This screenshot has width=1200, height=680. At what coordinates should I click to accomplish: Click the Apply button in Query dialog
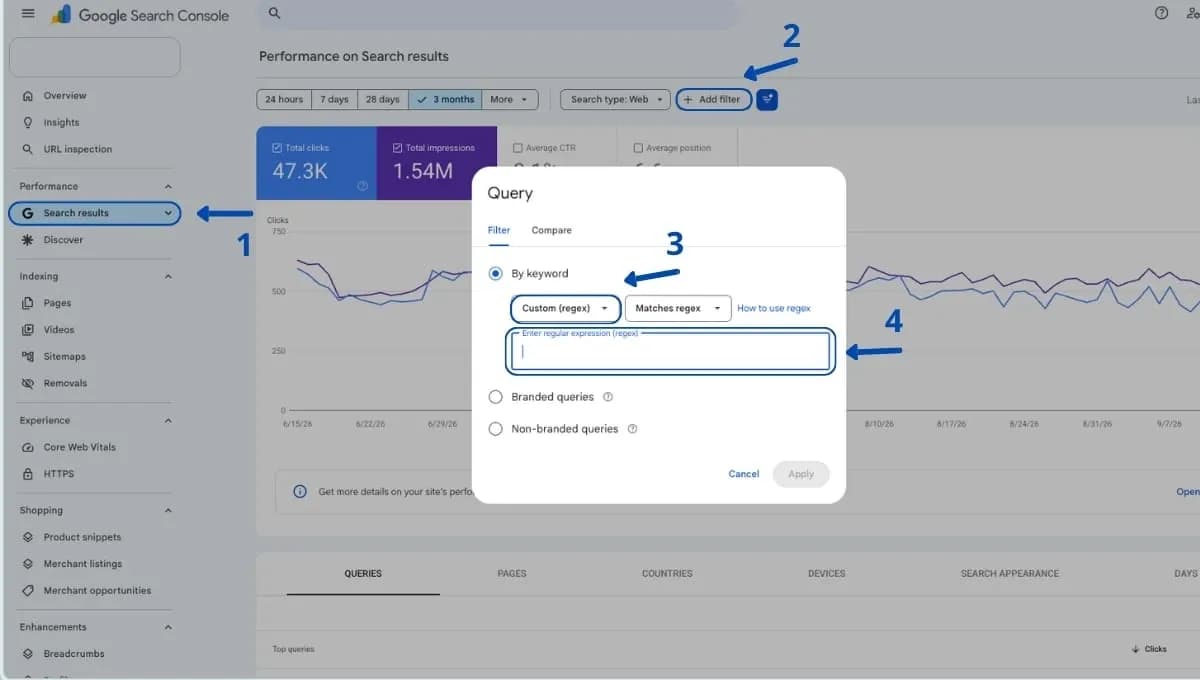[801, 474]
